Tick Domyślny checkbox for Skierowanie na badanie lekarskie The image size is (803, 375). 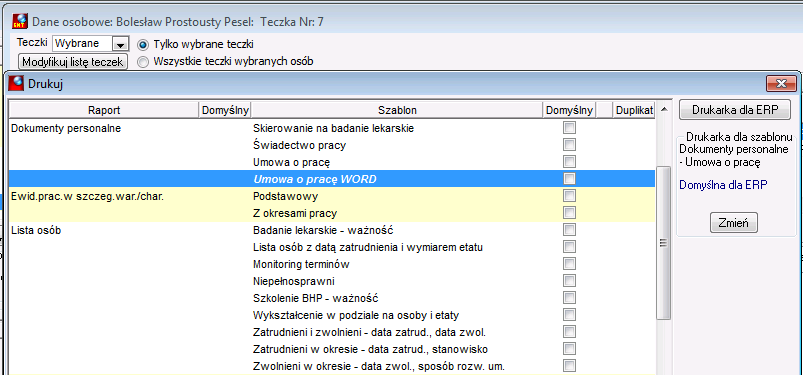tap(569, 128)
